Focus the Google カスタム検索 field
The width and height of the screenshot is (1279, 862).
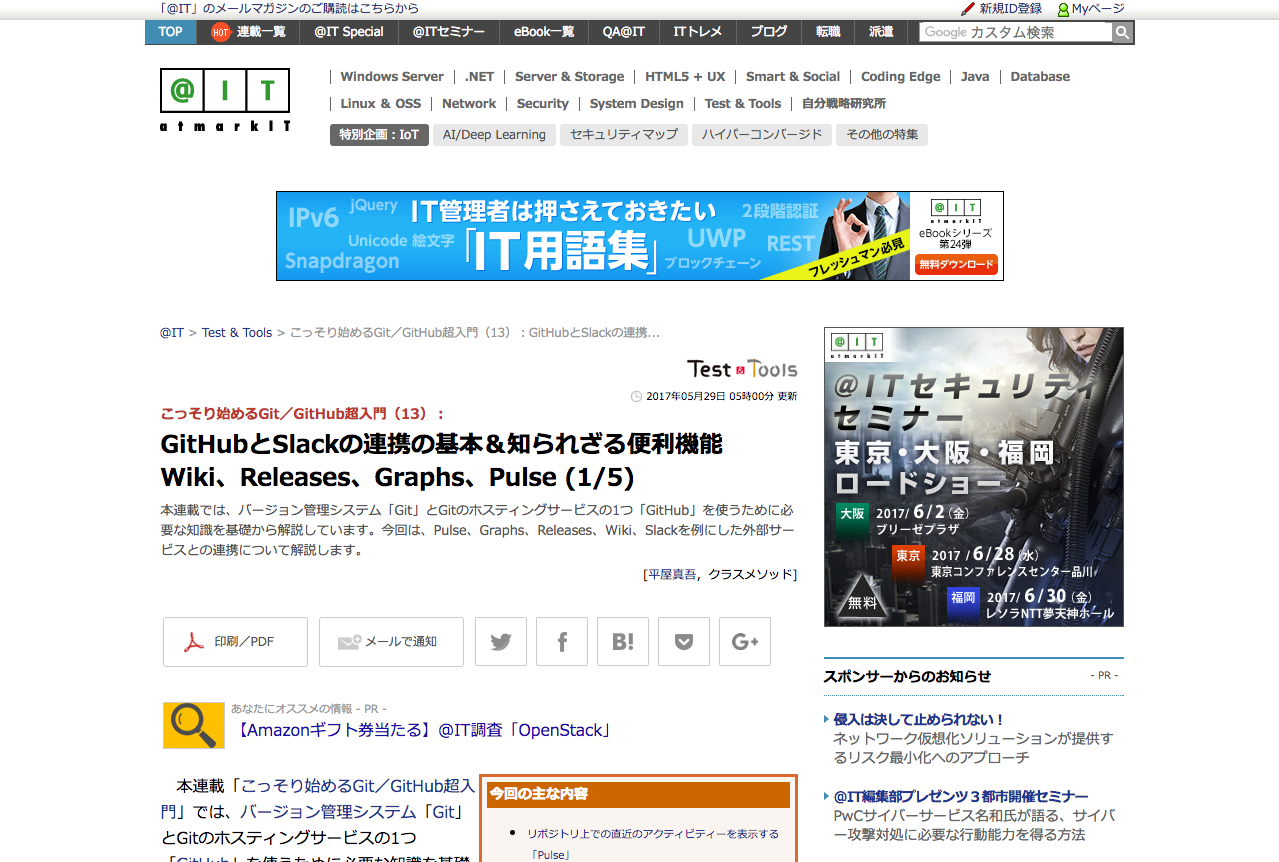(x=1016, y=32)
